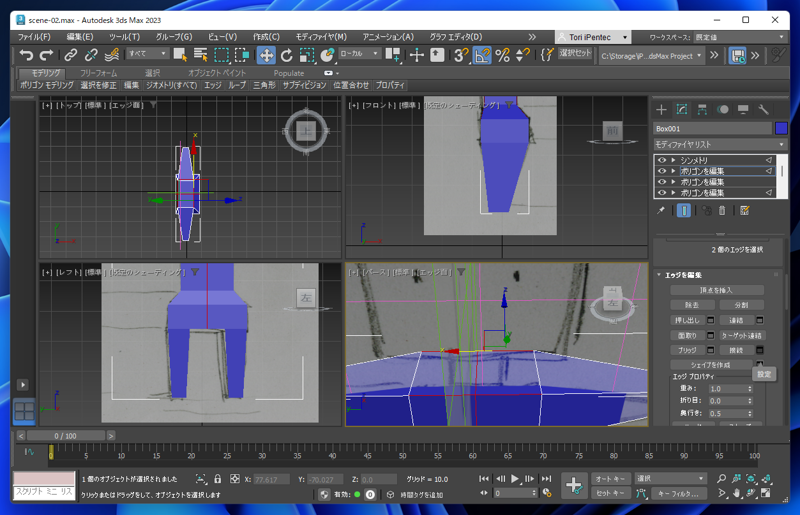Open the project path dropdown
Viewport: 800px width, 515px height.
tap(651, 56)
